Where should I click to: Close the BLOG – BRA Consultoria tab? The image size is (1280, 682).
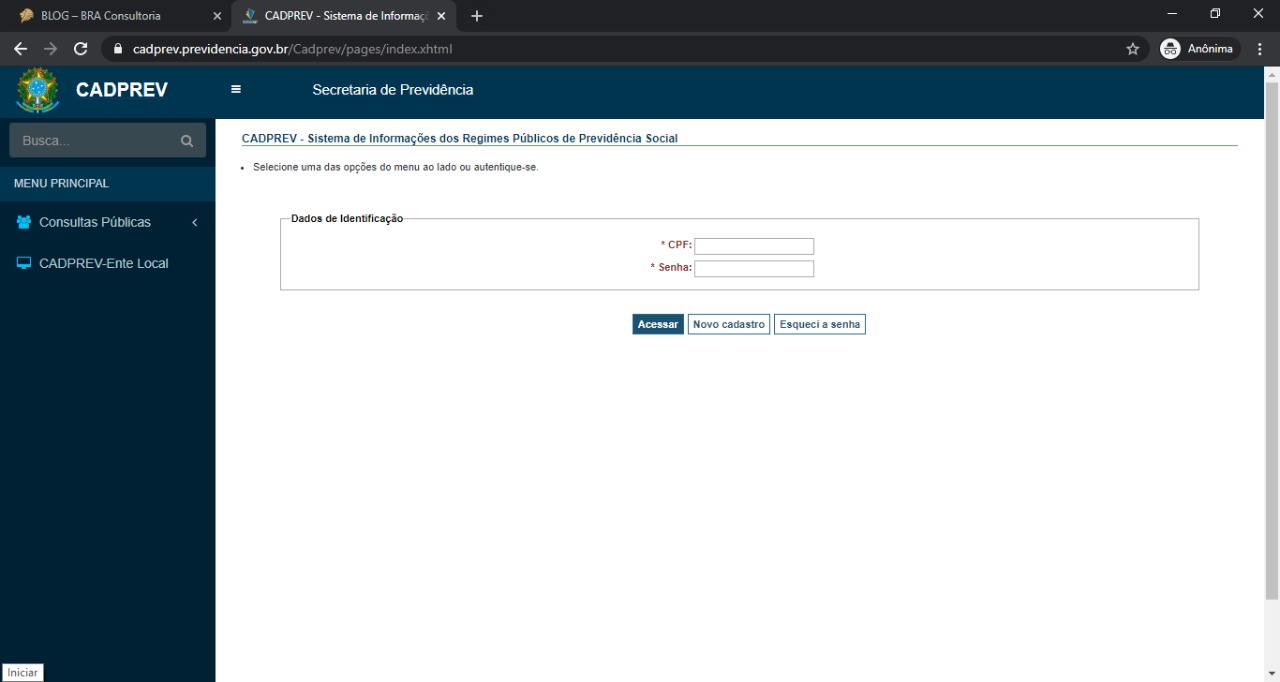coord(217,16)
